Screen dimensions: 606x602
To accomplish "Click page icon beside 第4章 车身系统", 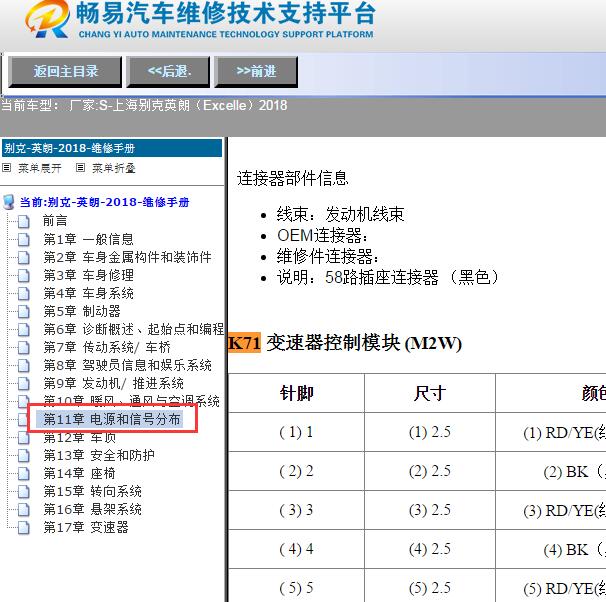I will pyautogui.click(x=24, y=294).
